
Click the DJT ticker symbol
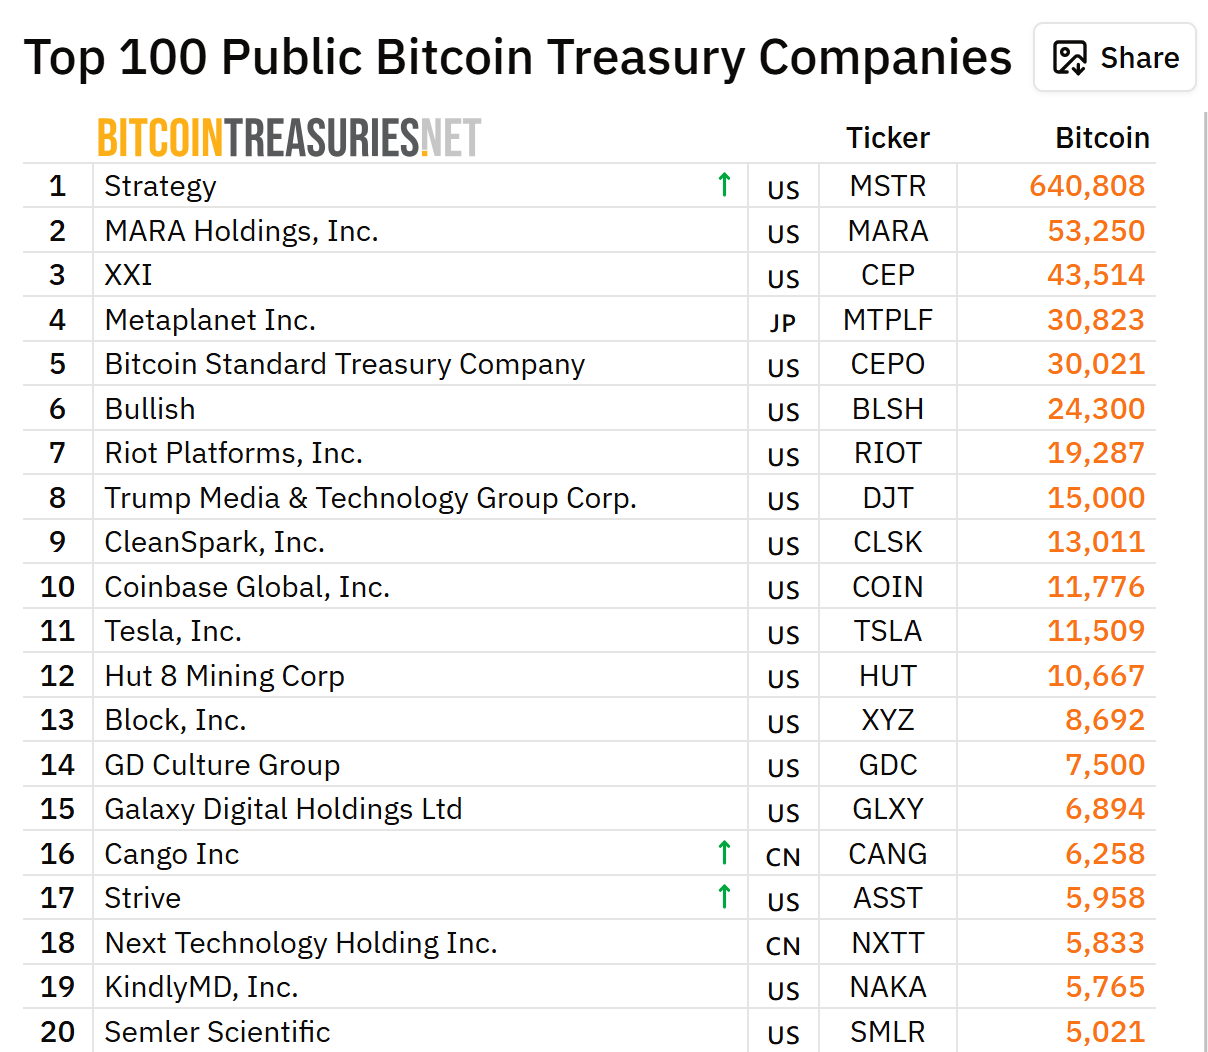click(x=887, y=497)
